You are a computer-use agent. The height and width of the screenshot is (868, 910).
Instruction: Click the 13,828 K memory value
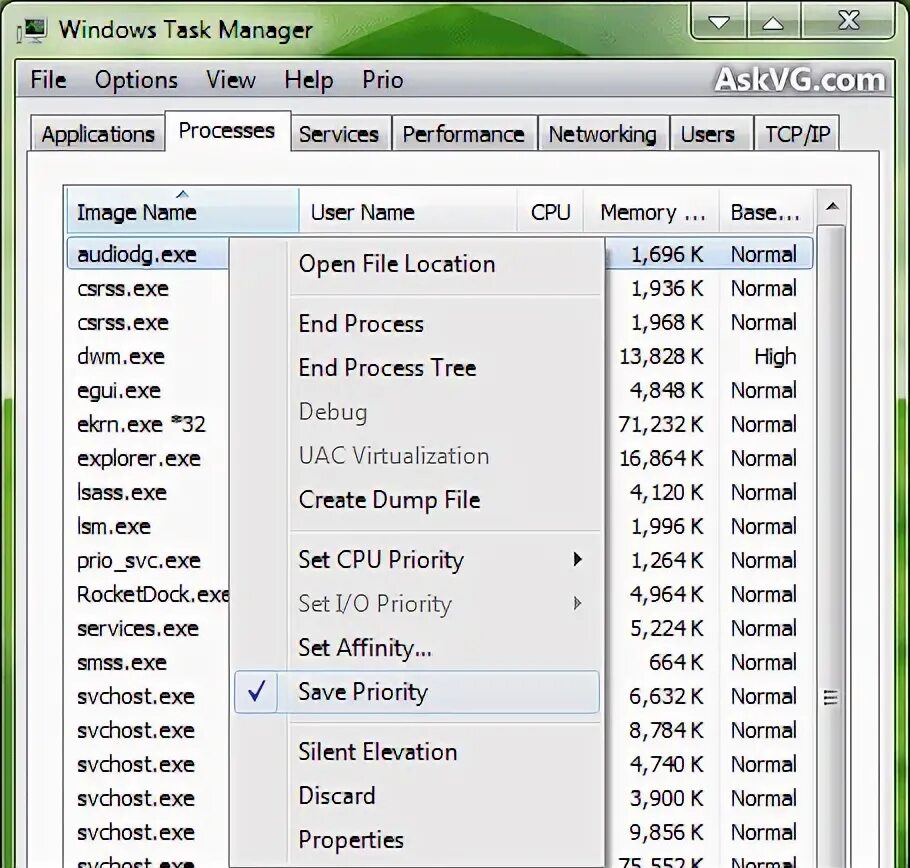pyautogui.click(x=661, y=356)
